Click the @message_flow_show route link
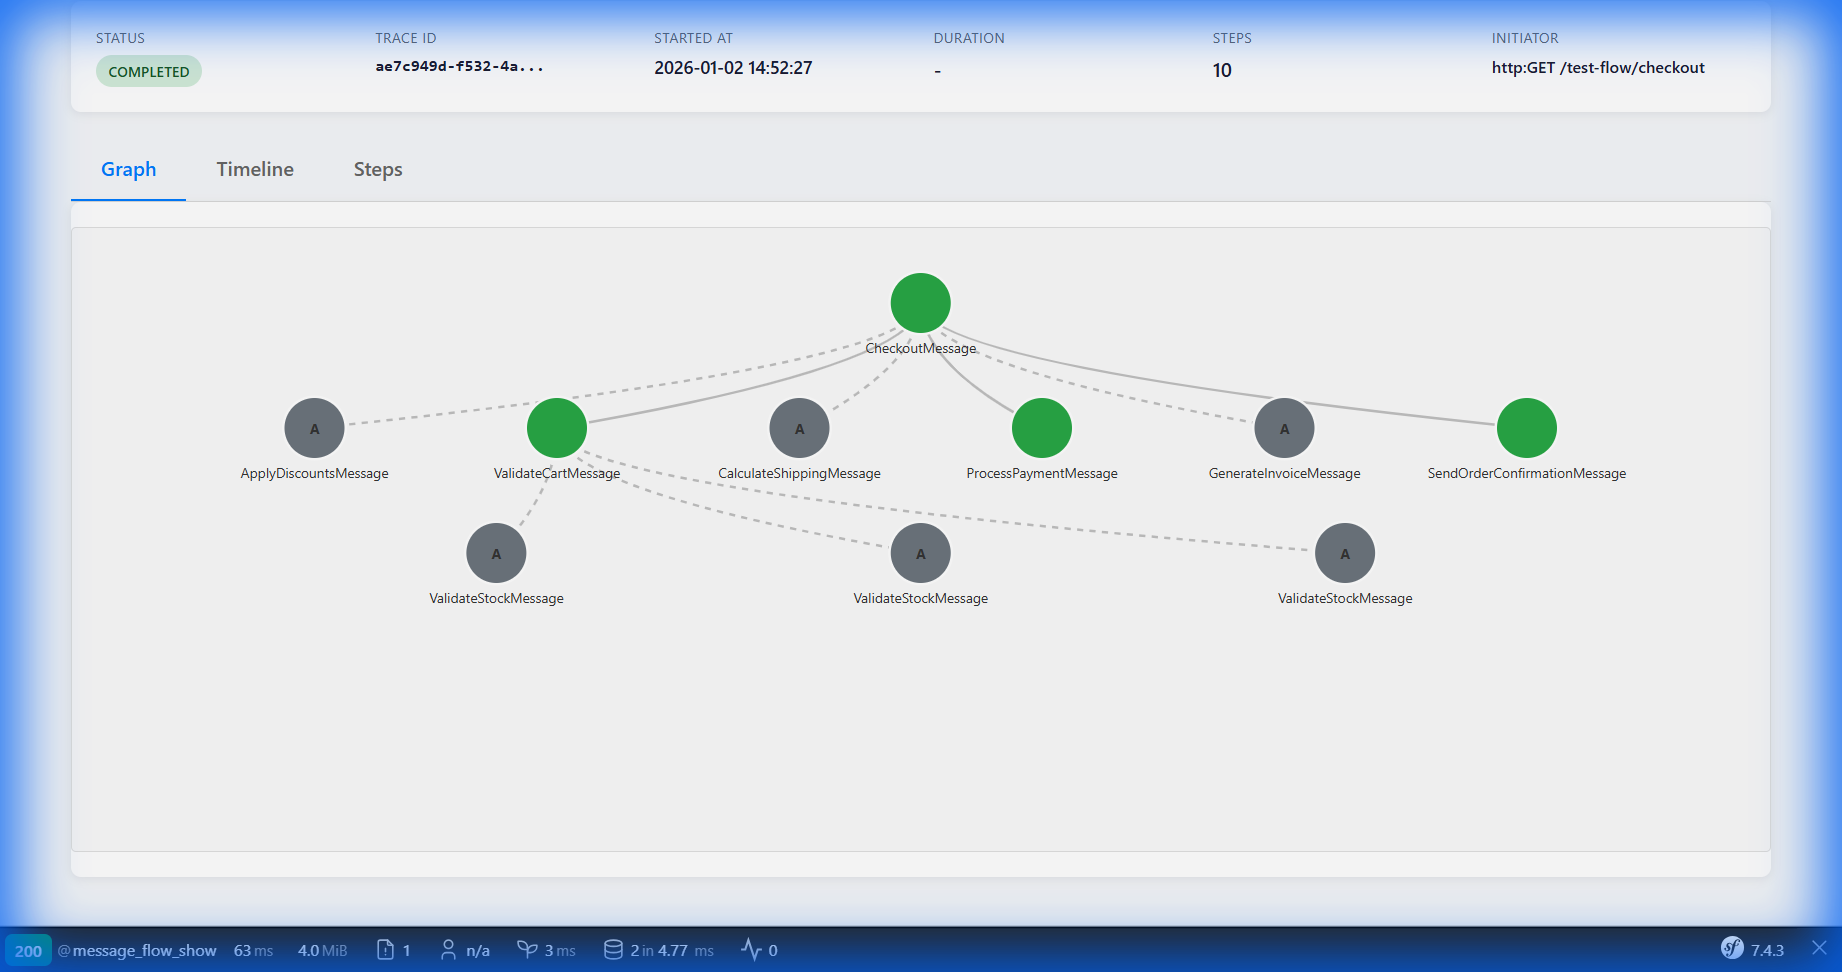1842x972 pixels. coord(136,950)
